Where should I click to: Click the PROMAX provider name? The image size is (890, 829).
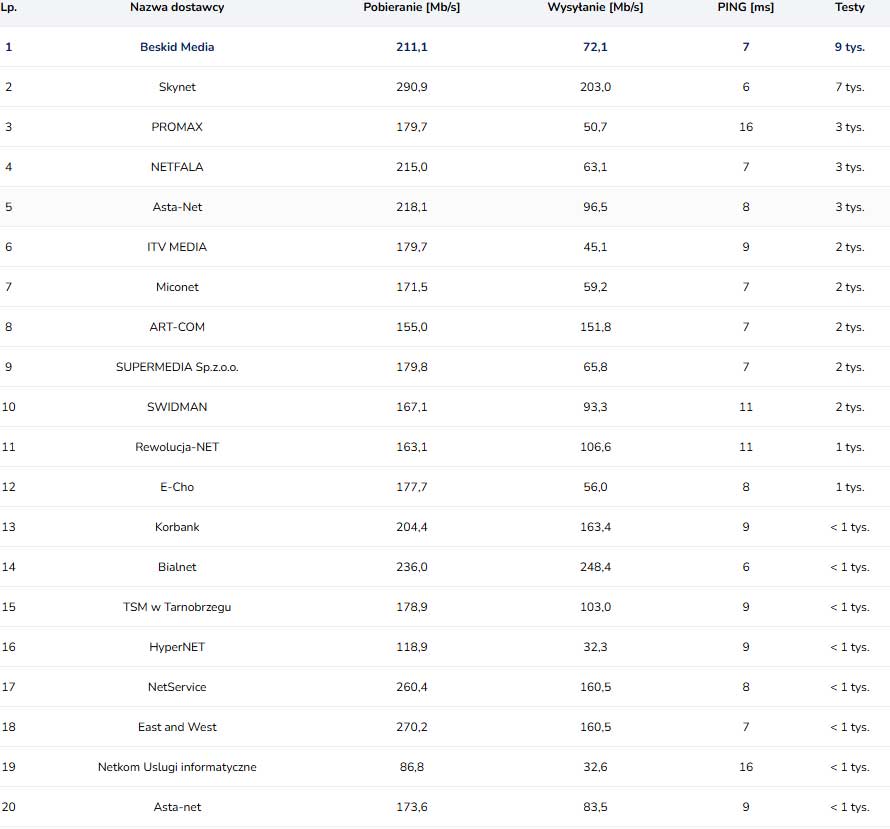point(177,127)
